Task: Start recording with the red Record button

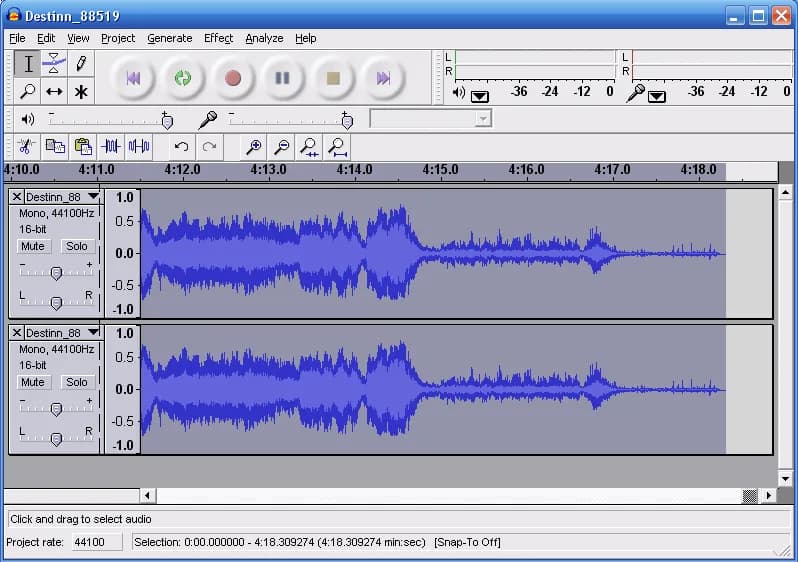Action: (x=233, y=78)
